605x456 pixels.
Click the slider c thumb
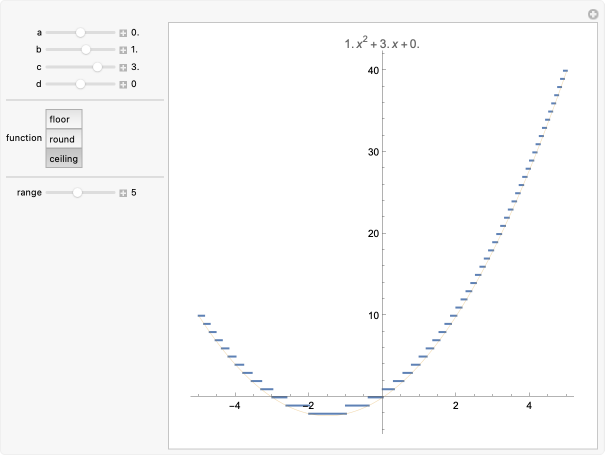(x=98, y=67)
